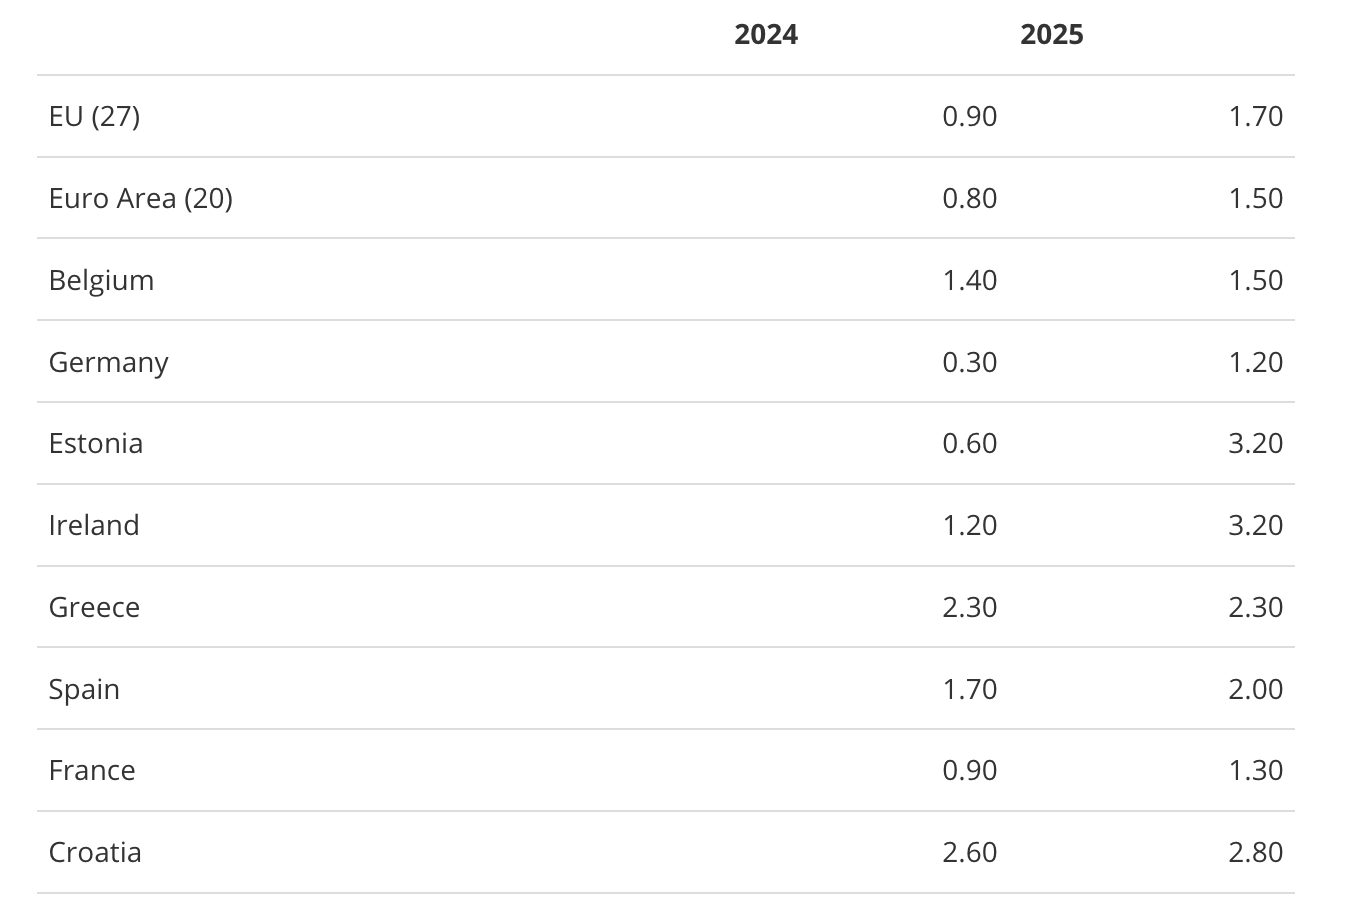Image resolution: width=1364 pixels, height=914 pixels.
Task: Select Euro Area's 2024 value 0.80
Action: (x=970, y=198)
